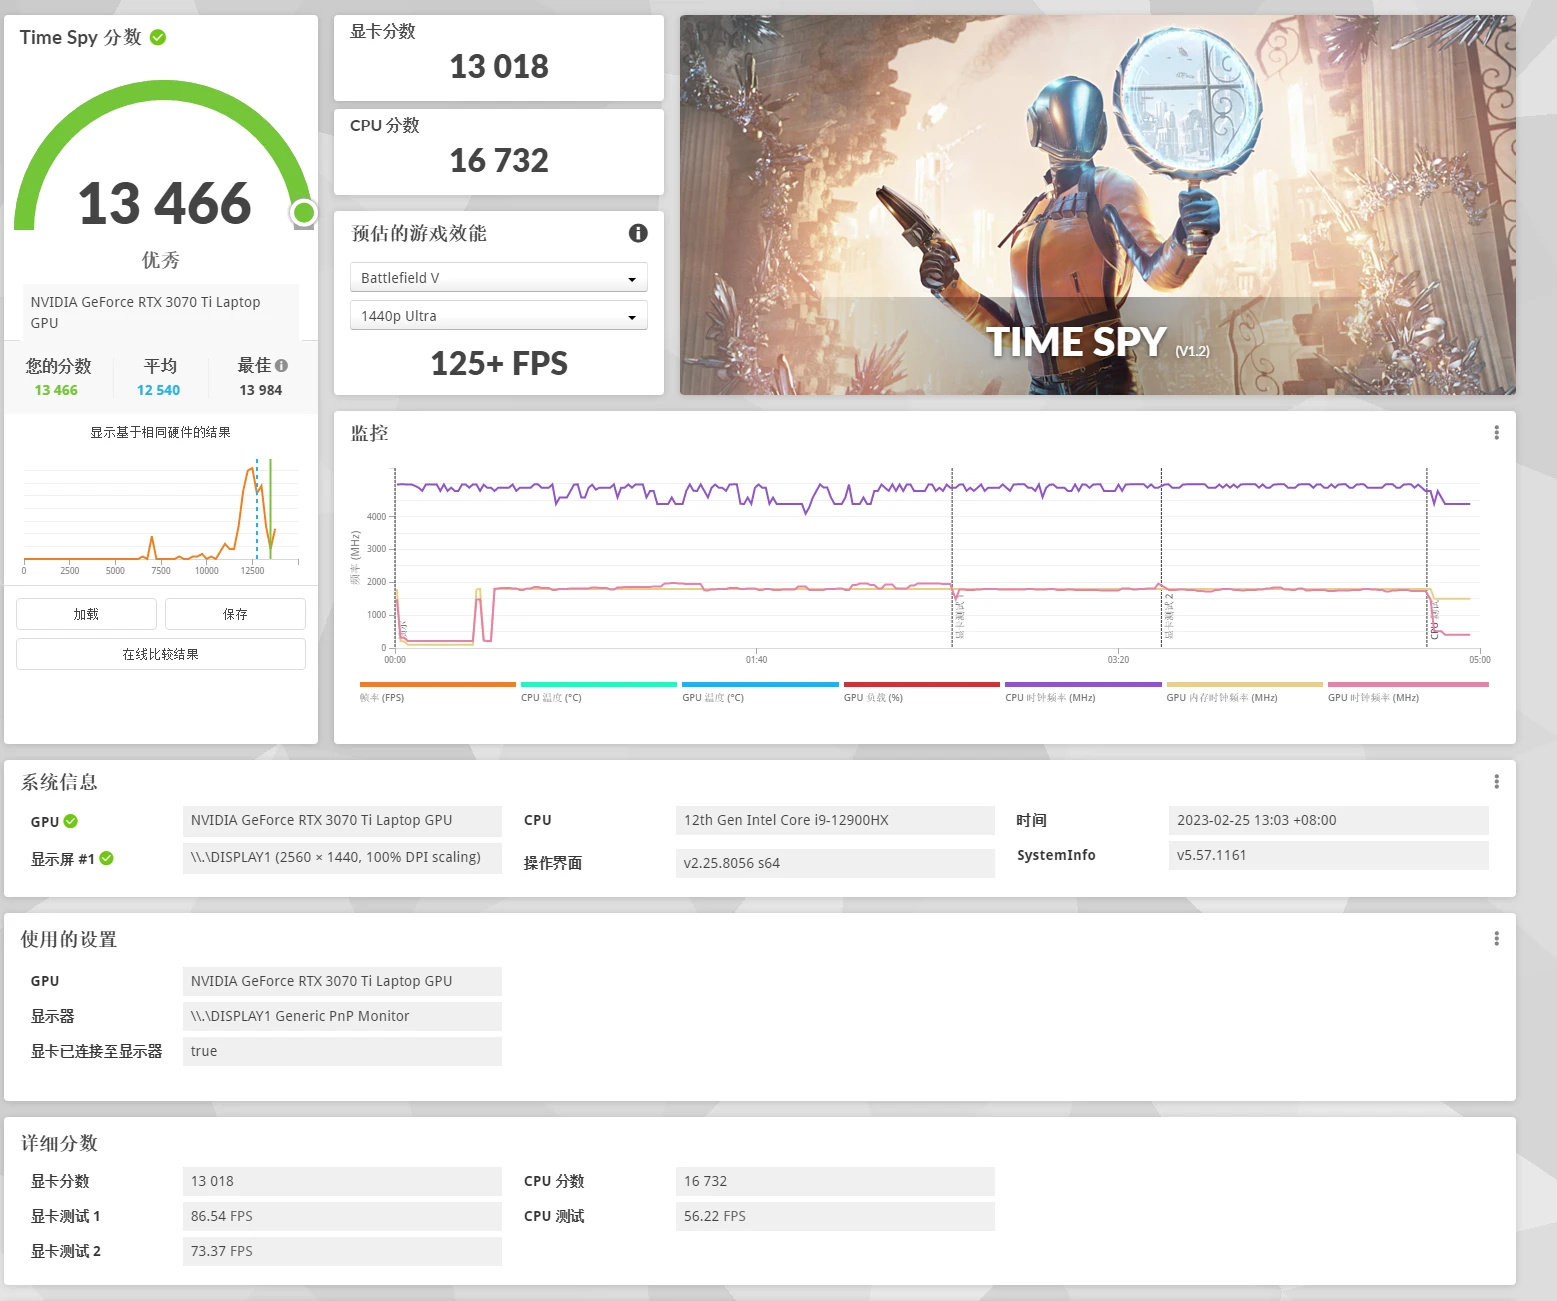Viewport: 1557px width, 1301px height.
Task: Click the score distribution chart under 显示基于相同硬件的结果
Action: pyautogui.click(x=161, y=515)
